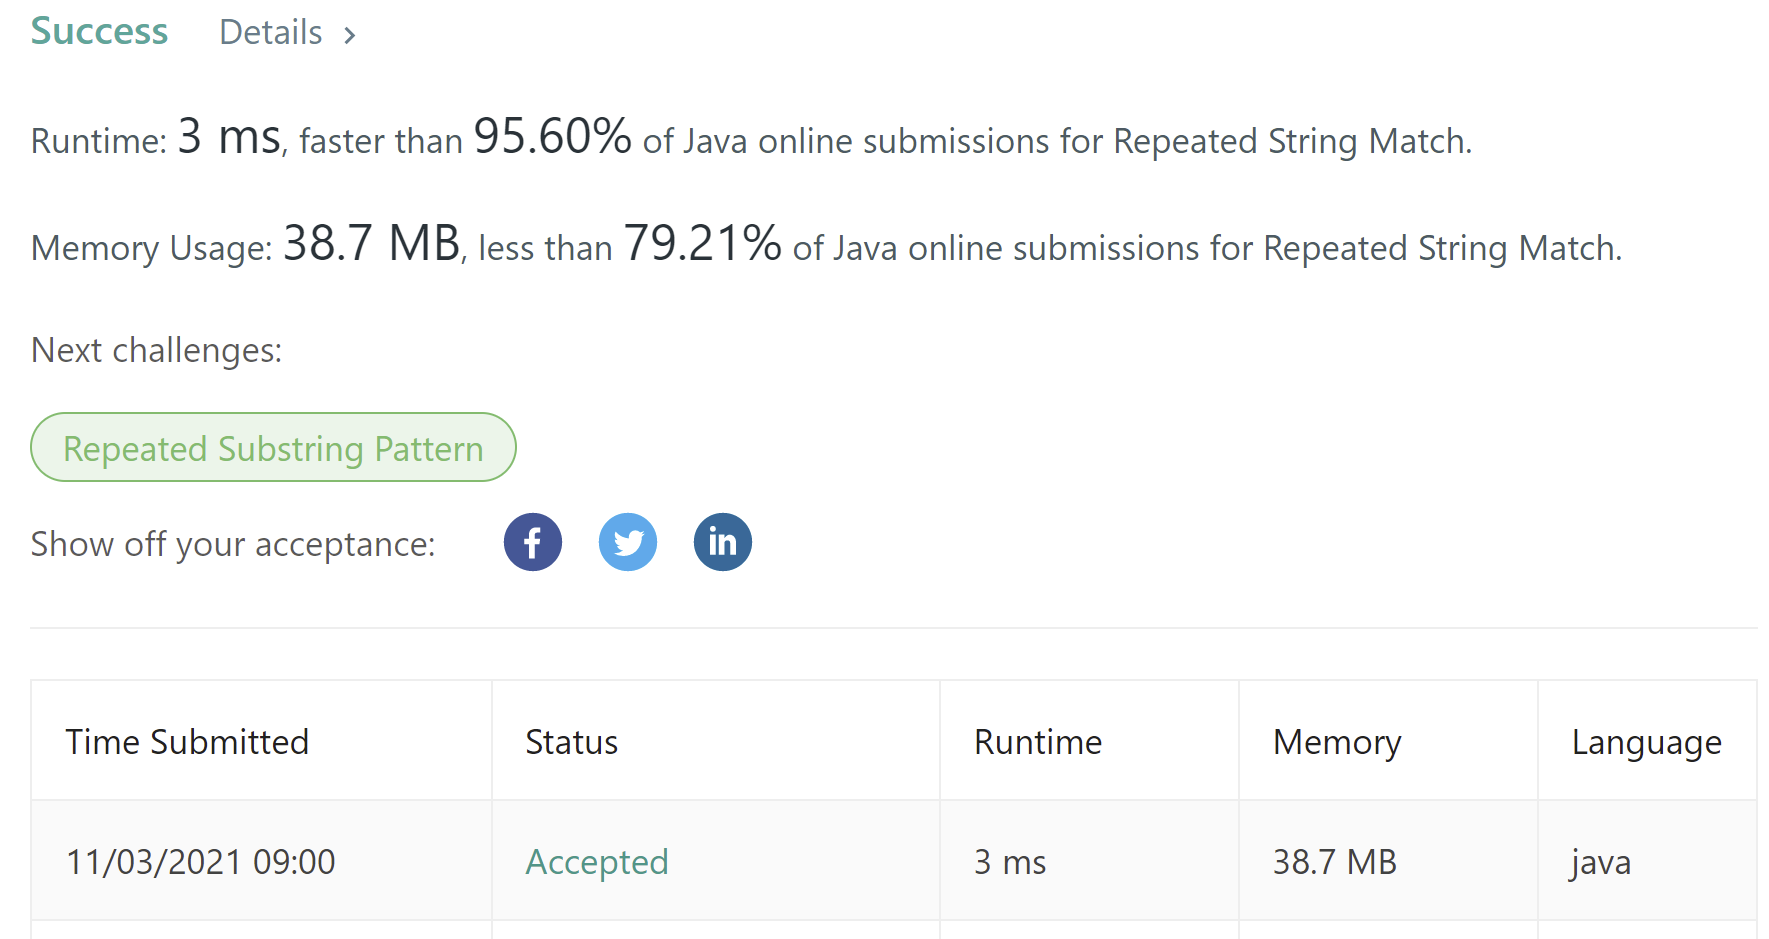Share acceptance on LinkedIn
Viewport: 1769px width, 939px height.
pos(722,542)
